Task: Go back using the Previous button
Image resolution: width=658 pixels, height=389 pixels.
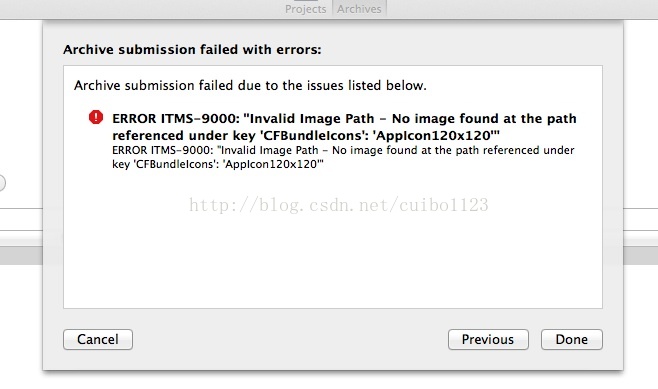Action: 488,339
